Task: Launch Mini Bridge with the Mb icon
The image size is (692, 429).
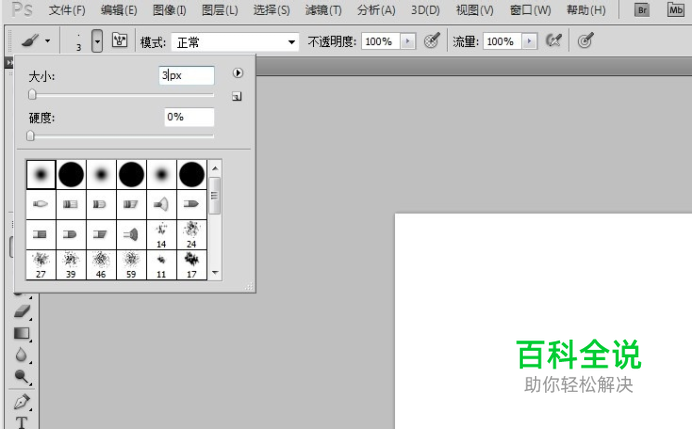Action: click(x=675, y=10)
